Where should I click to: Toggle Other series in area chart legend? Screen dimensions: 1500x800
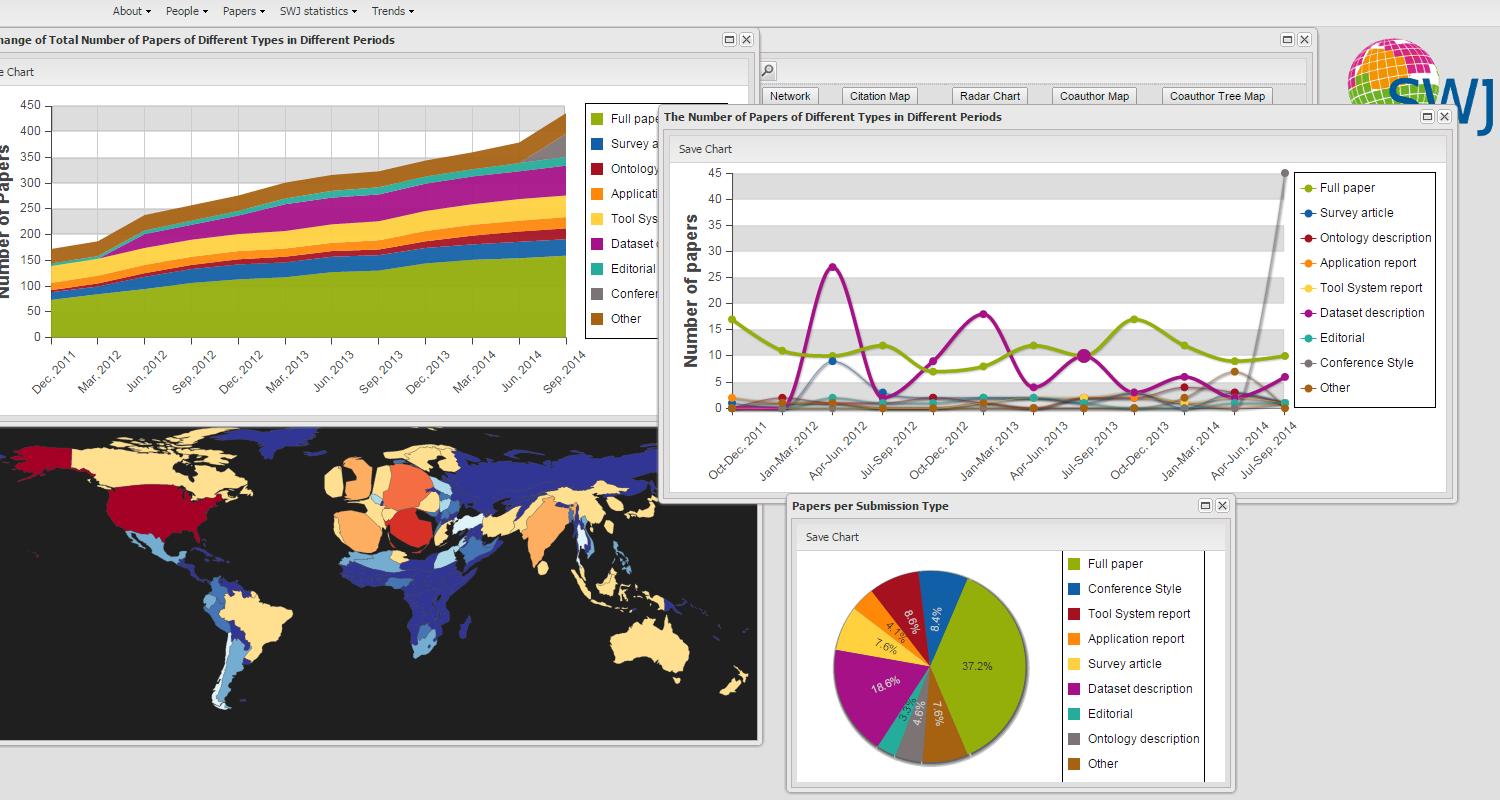(x=625, y=319)
